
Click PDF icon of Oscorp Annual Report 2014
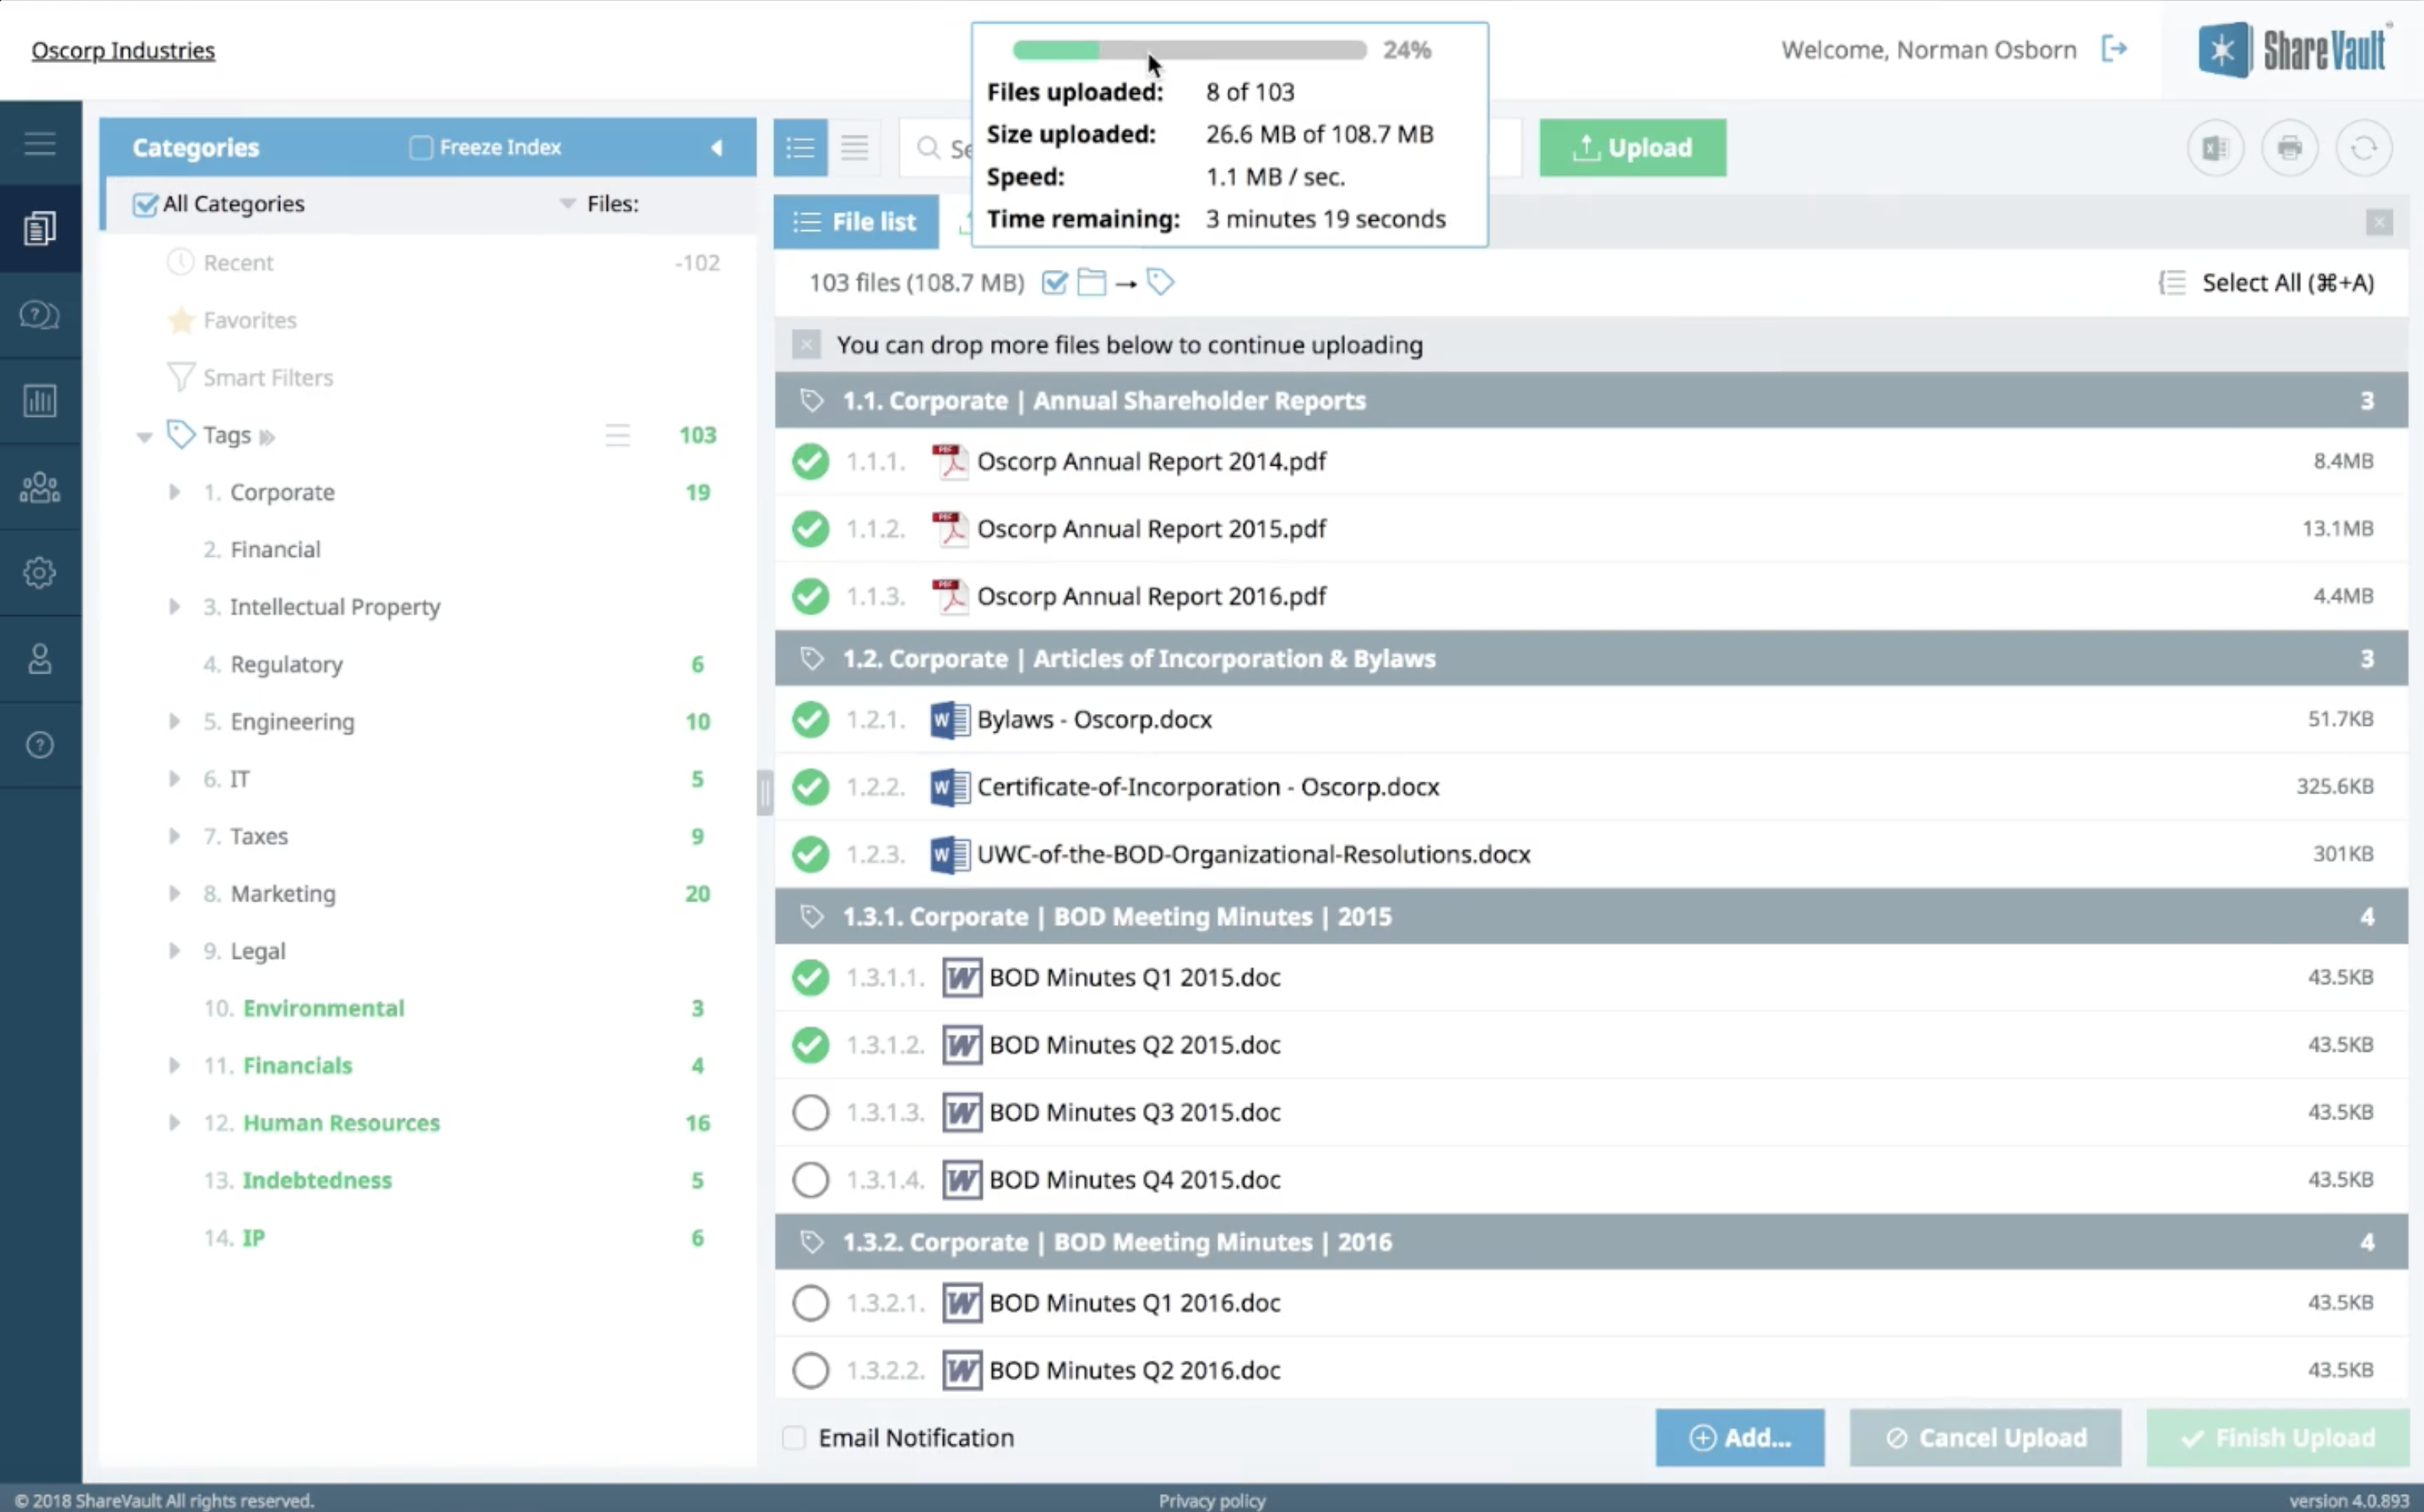950,462
